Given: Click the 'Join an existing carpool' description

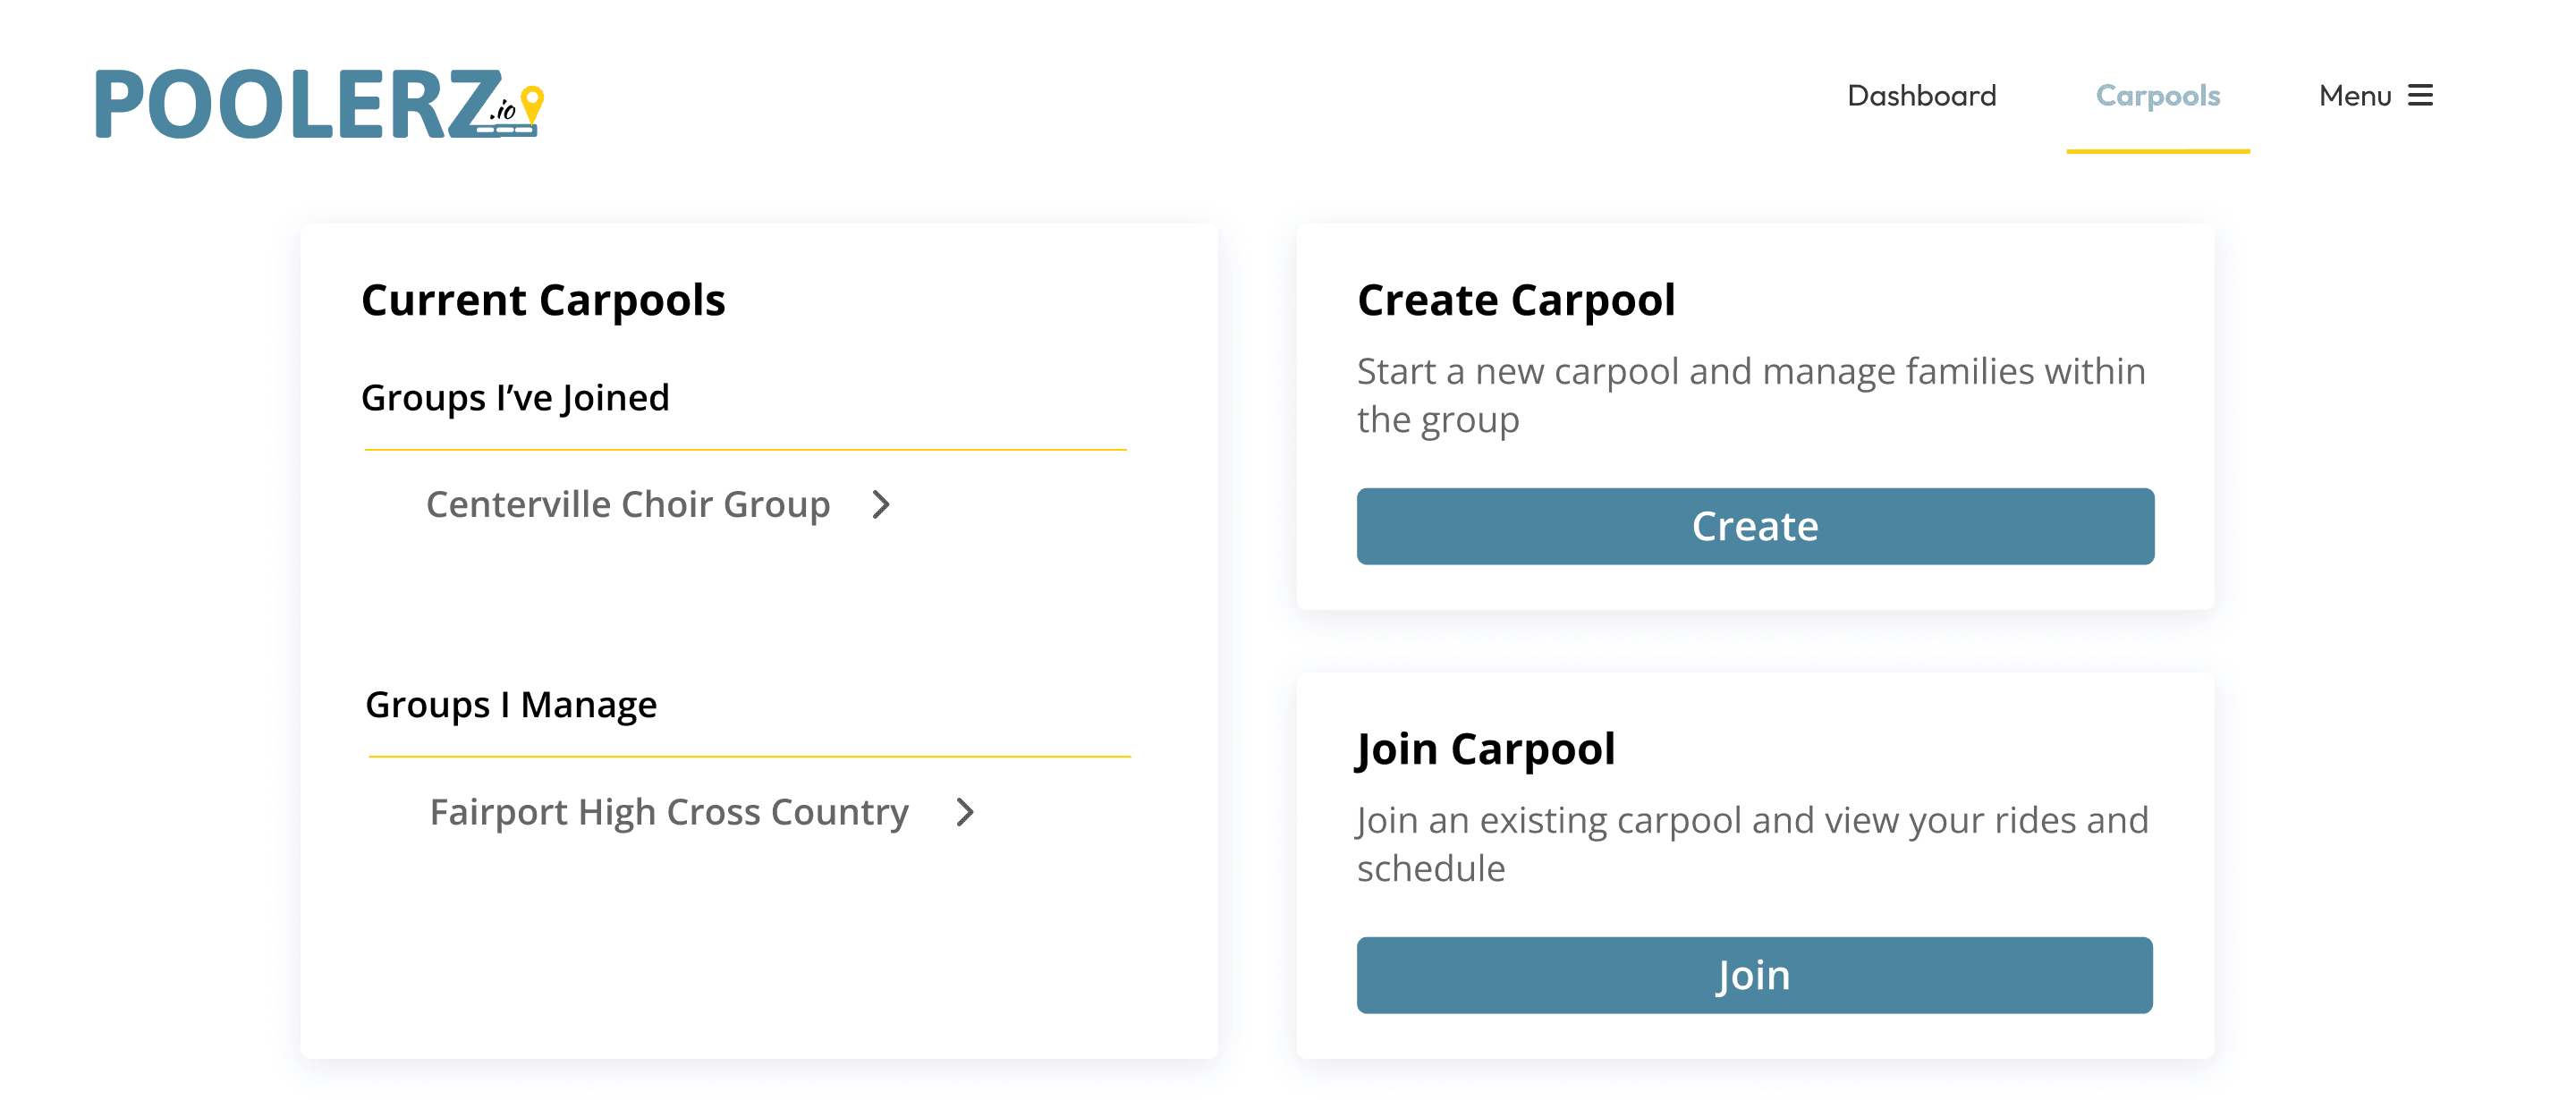Looking at the screenshot, I should click(1752, 844).
